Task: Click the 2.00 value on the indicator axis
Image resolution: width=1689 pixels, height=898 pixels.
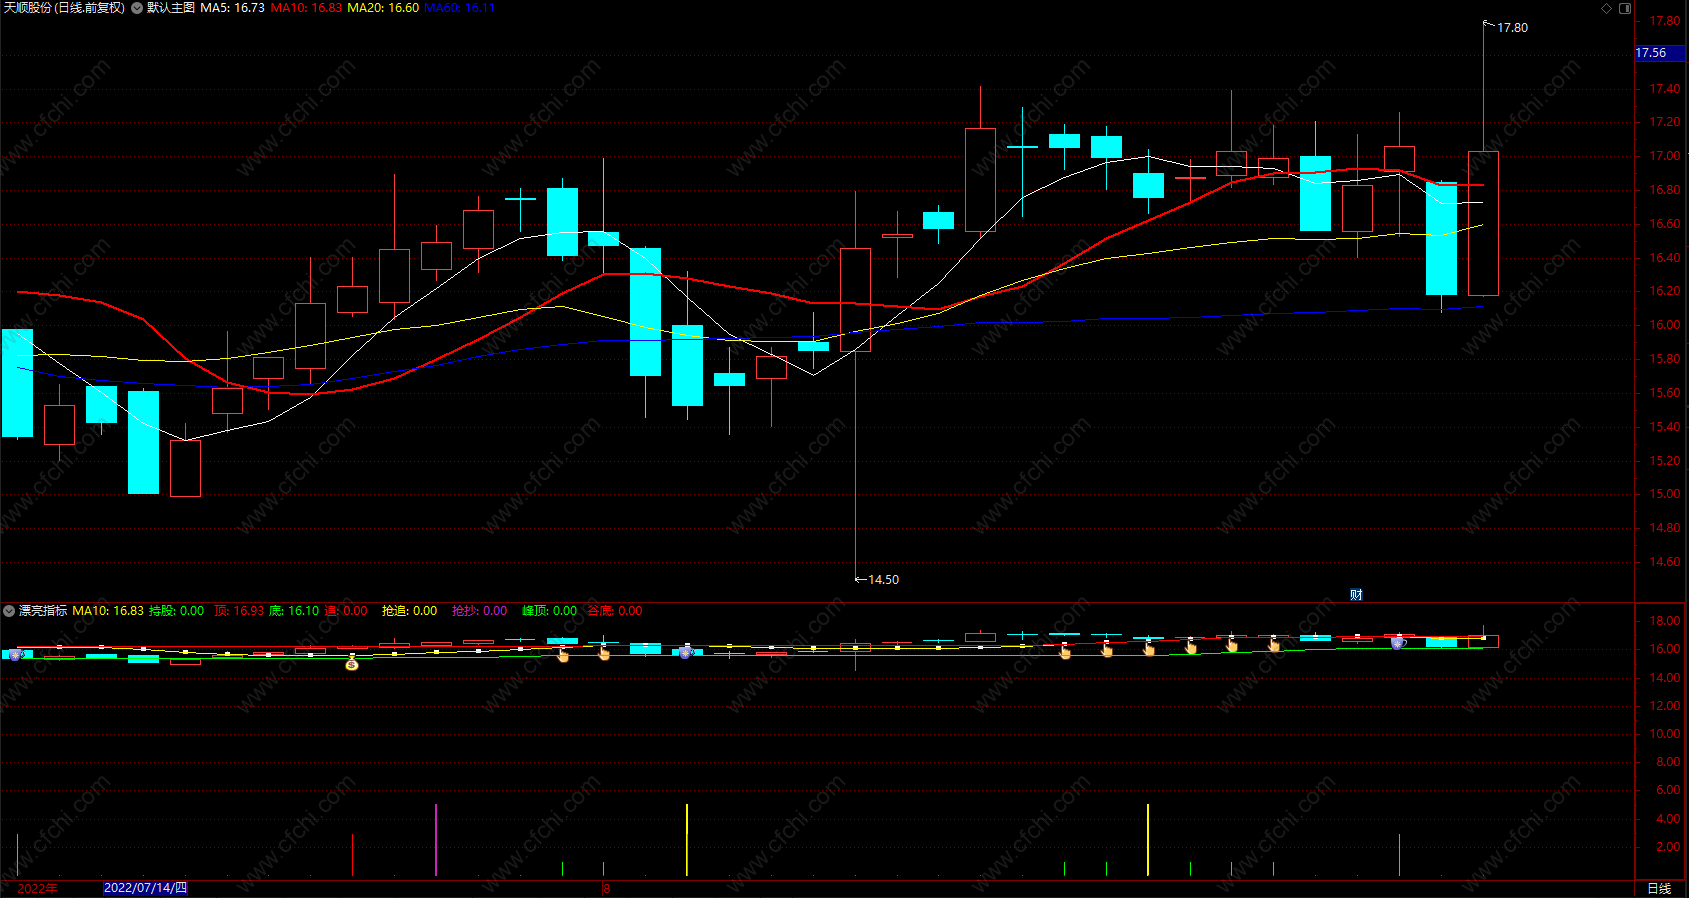Action: coord(1668,847)
